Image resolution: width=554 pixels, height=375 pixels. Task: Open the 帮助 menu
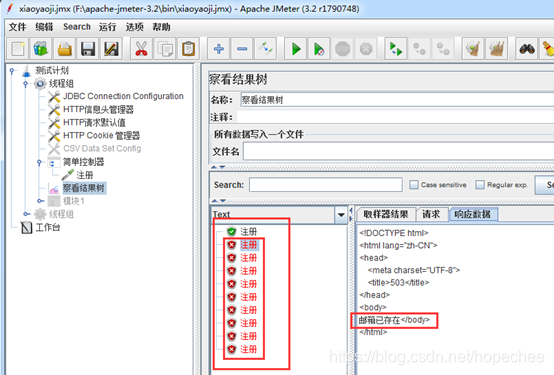[161, 27]
